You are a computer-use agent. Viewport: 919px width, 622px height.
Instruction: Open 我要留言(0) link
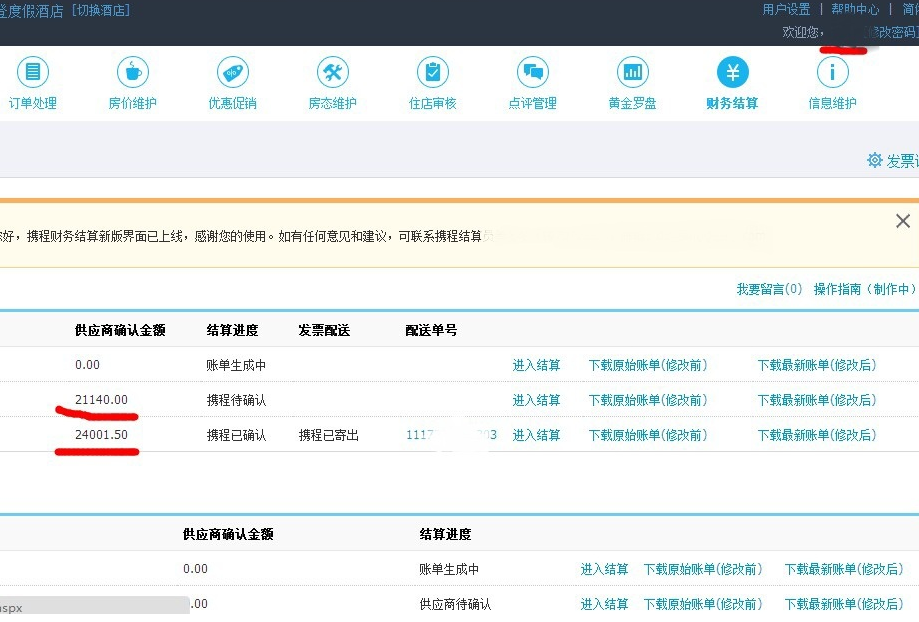point(769,289)
